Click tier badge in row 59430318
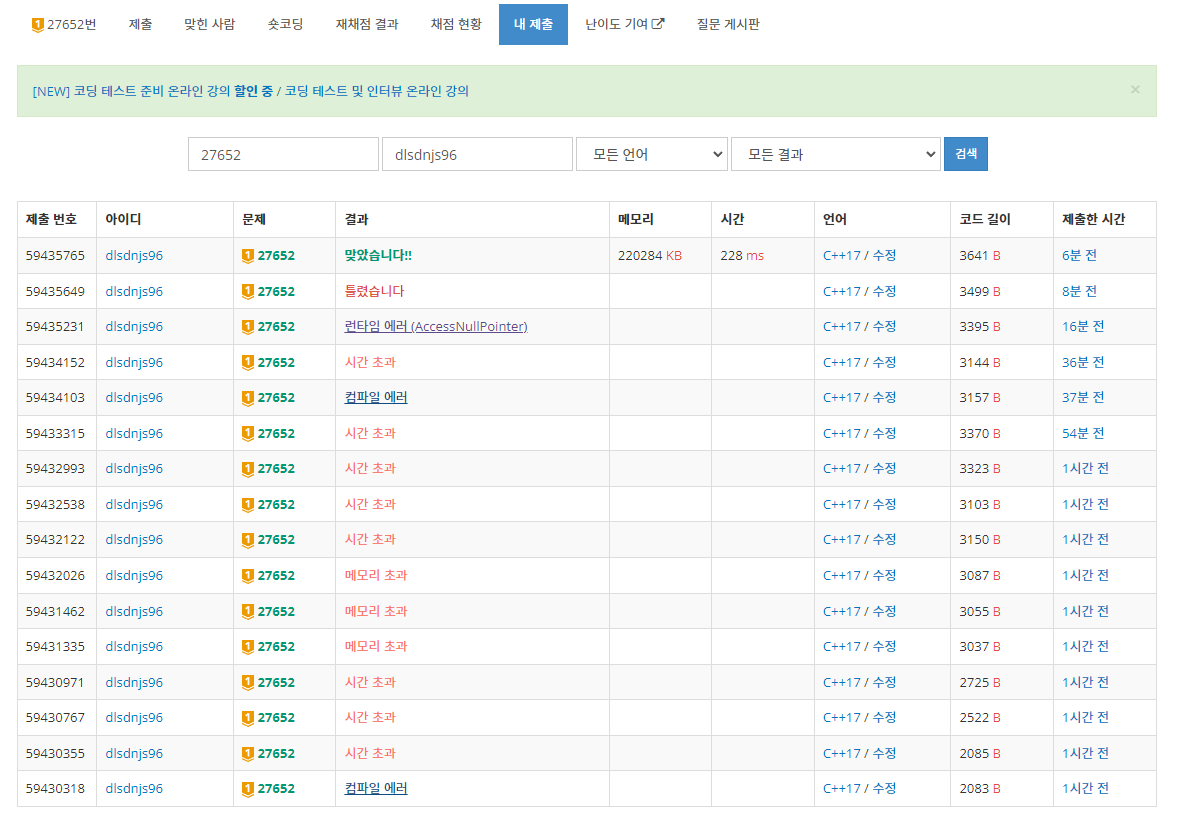Screen dimensions: 1177x820 pos(248,789)
